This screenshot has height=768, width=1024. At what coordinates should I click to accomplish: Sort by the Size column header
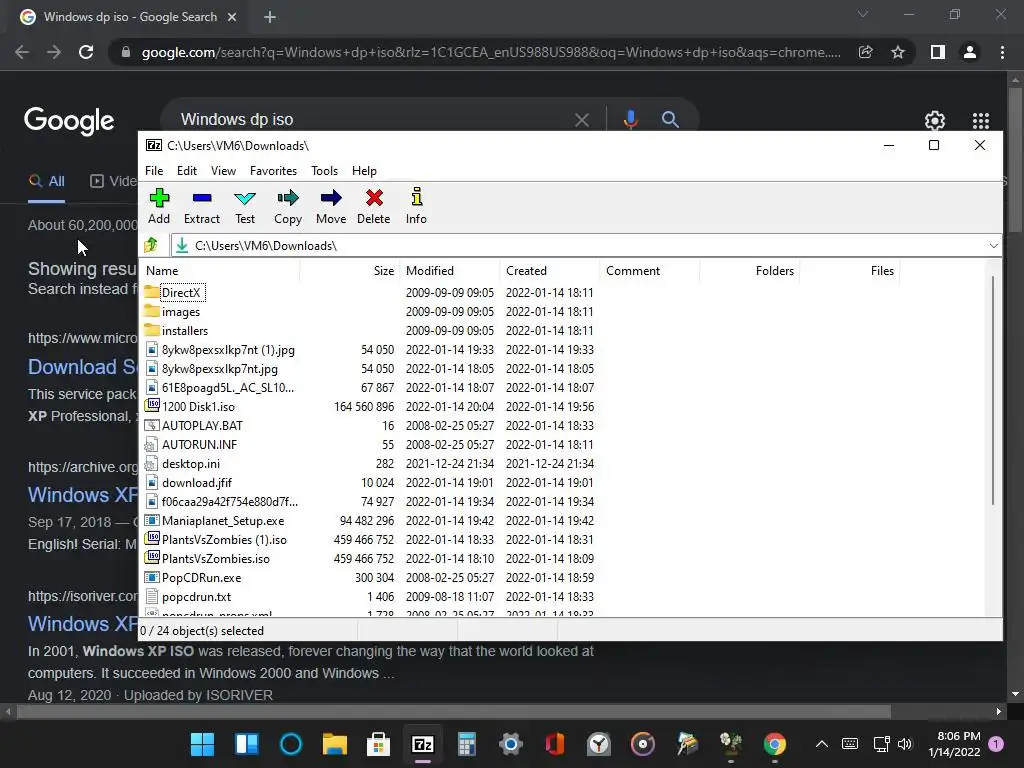350,270
